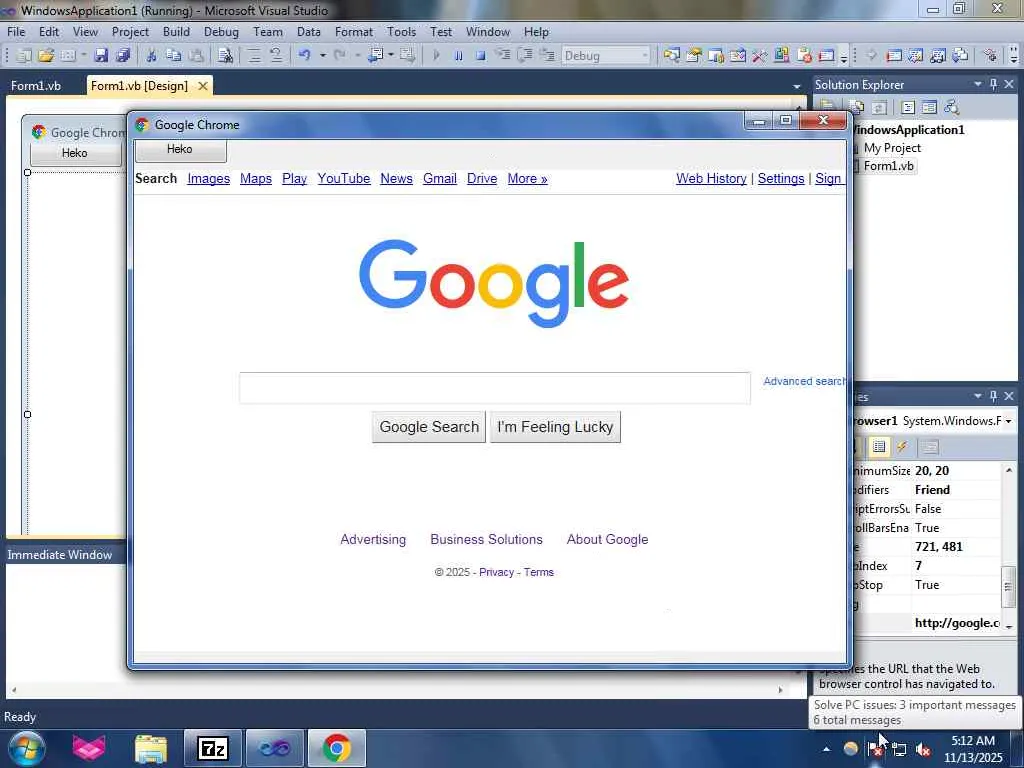Click the I'm Feeling Lucky button
The height and width of the screenshot is (768, 1024).
click(555, 426)
